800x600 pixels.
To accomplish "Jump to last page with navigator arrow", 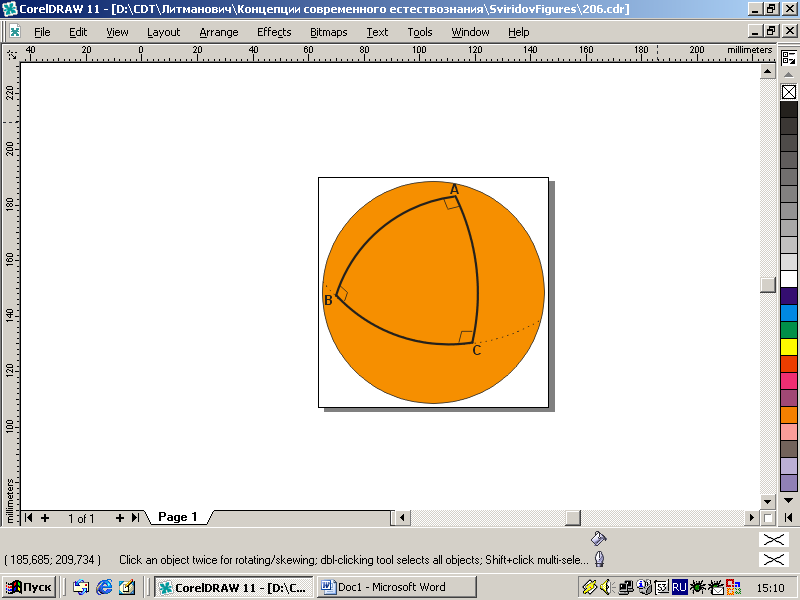I will point(135,518).
